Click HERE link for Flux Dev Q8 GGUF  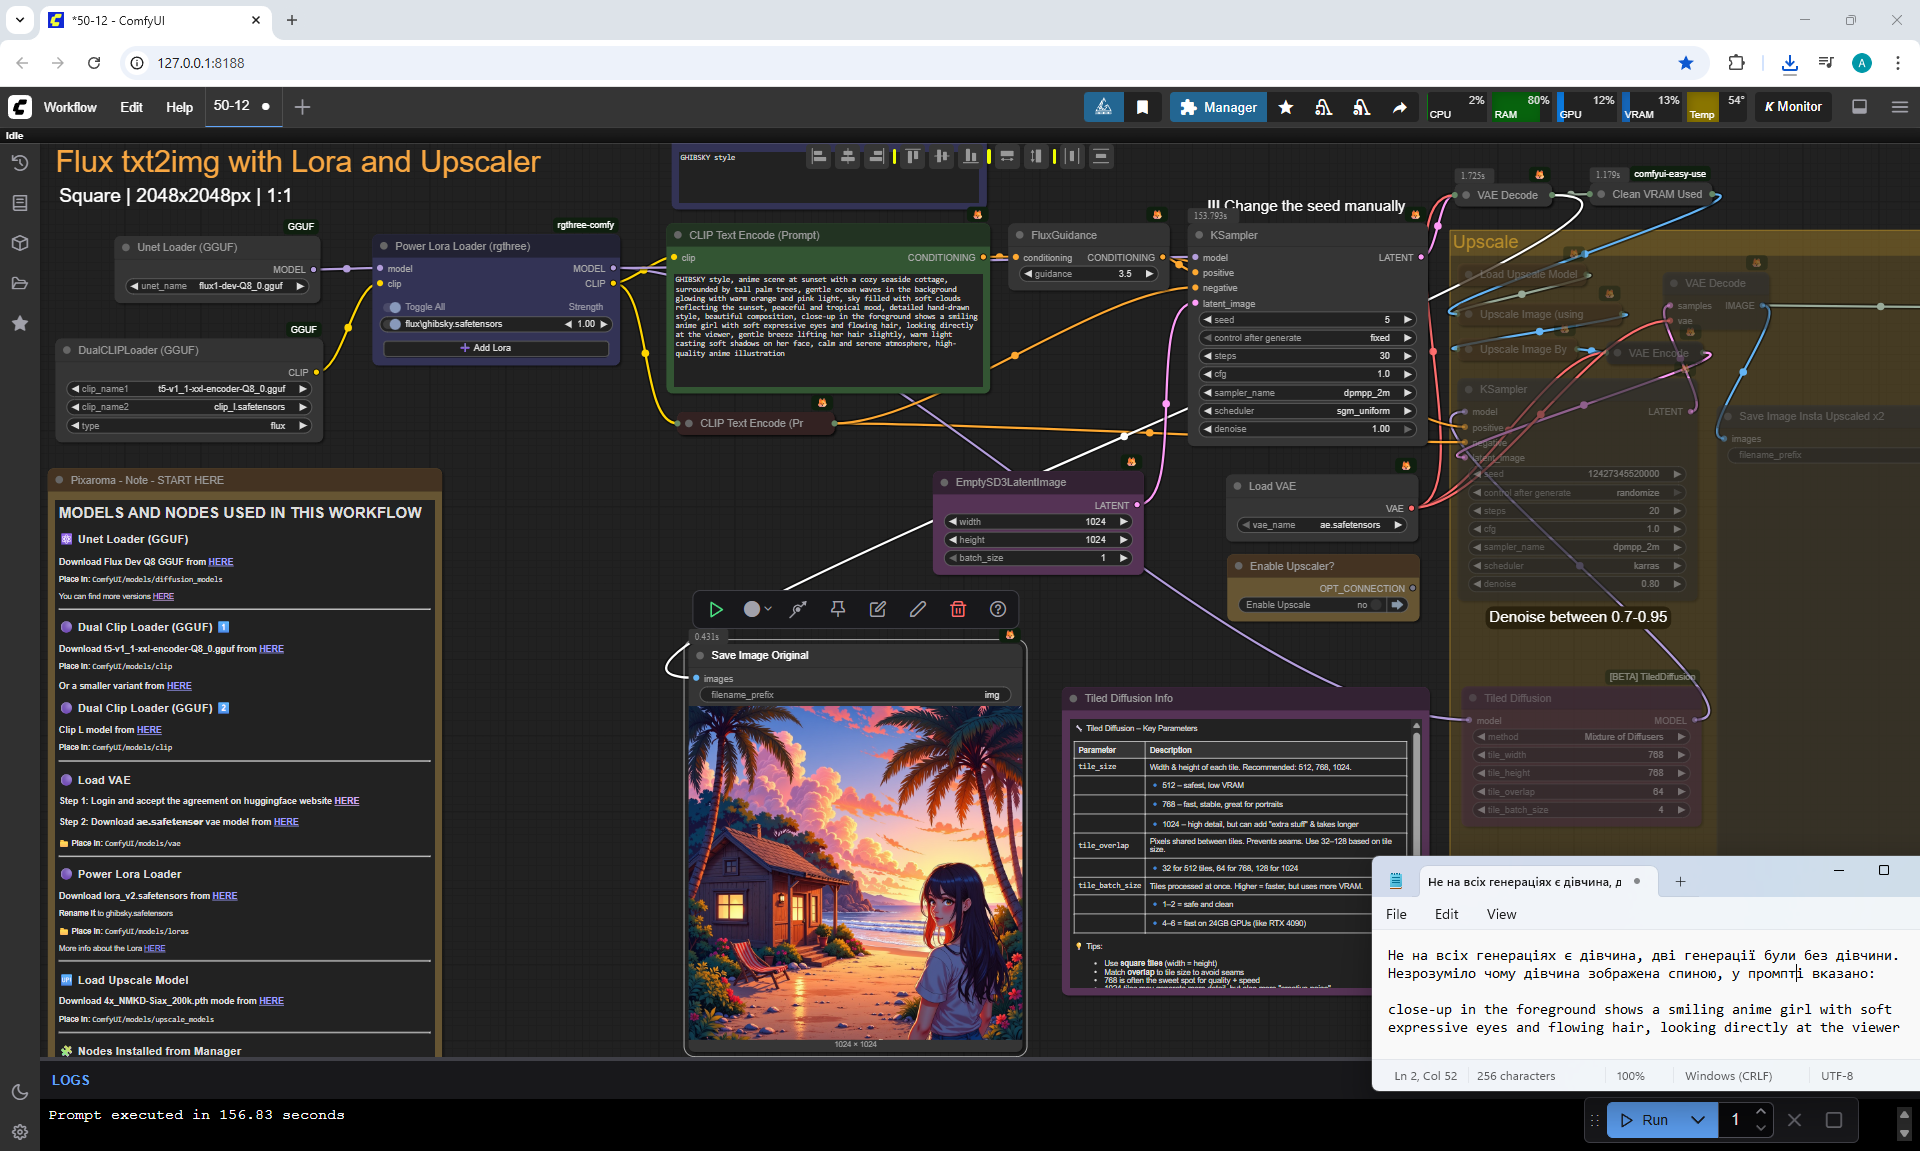click(x=221, y=562)
